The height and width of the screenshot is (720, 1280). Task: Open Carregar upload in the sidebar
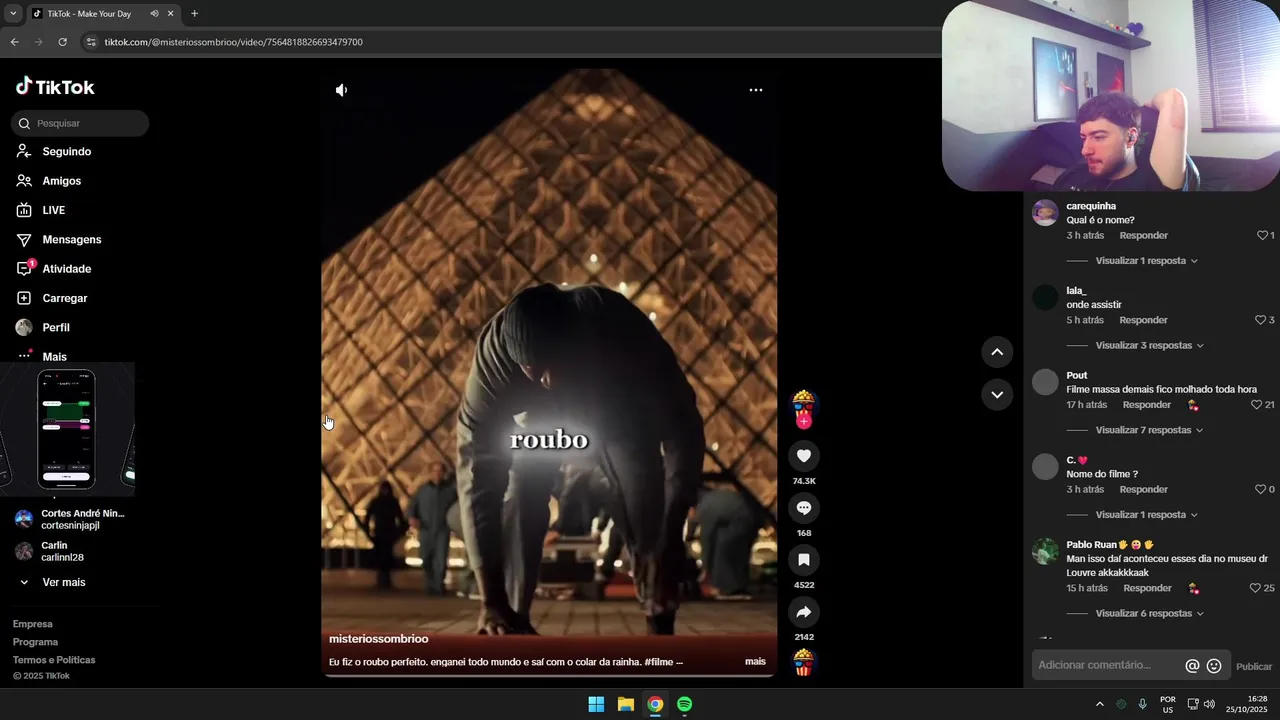coord(65,298)
